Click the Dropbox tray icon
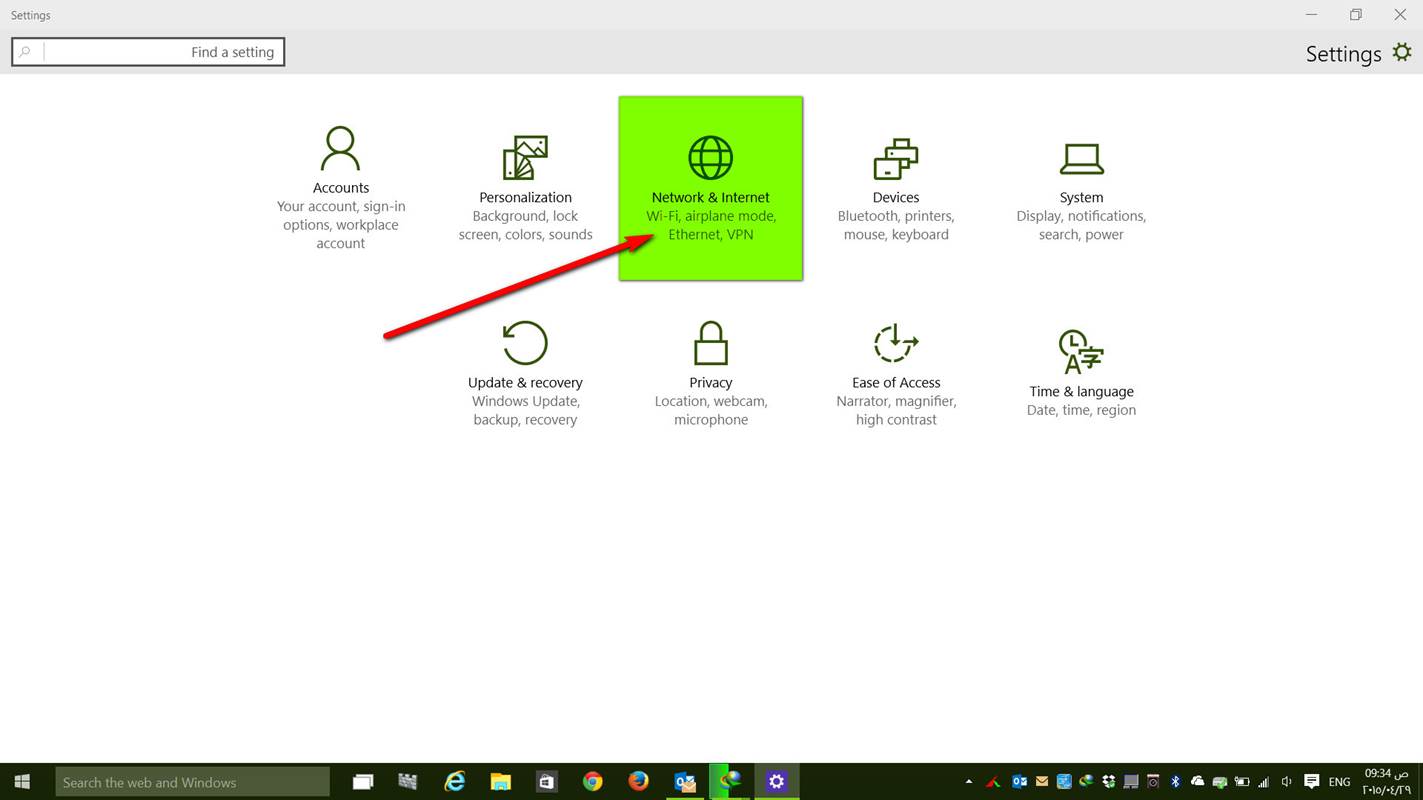The width and height of the screenshot is (1423, 800). coord(1109,782)
